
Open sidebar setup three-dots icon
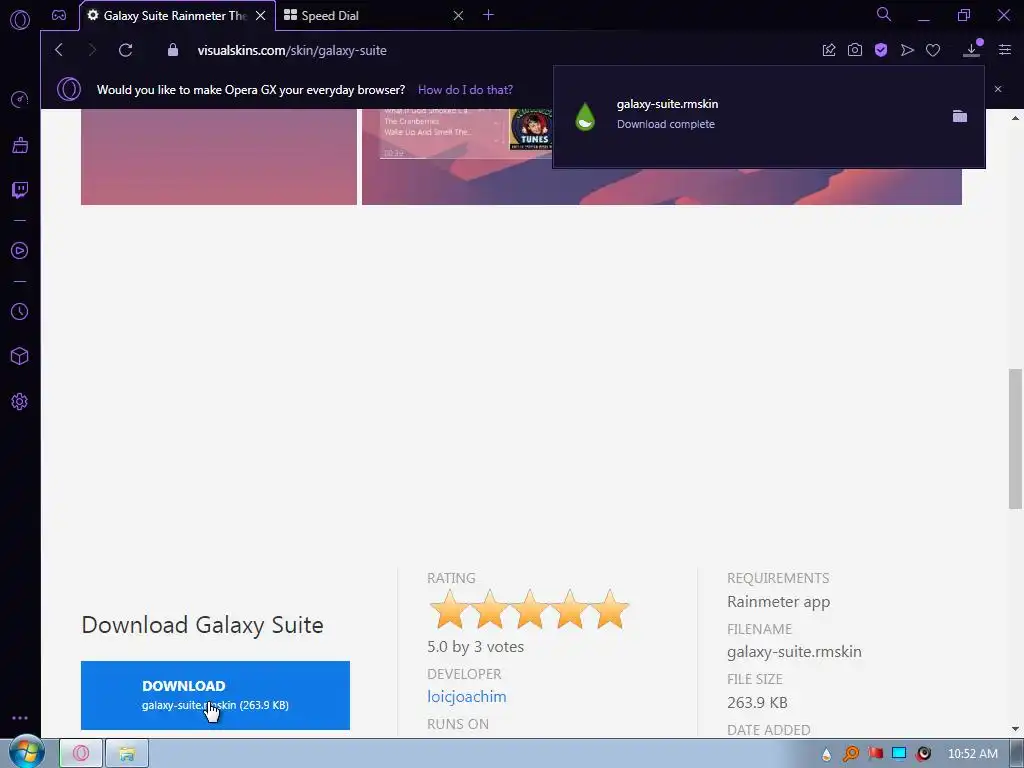[x=20, y=718]
